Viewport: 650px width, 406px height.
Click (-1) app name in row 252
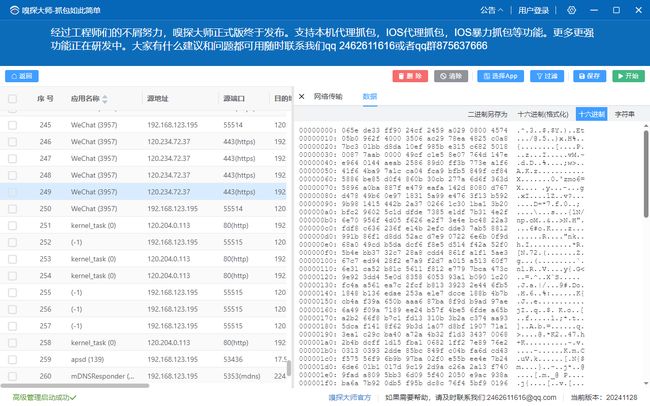[76, 242]
